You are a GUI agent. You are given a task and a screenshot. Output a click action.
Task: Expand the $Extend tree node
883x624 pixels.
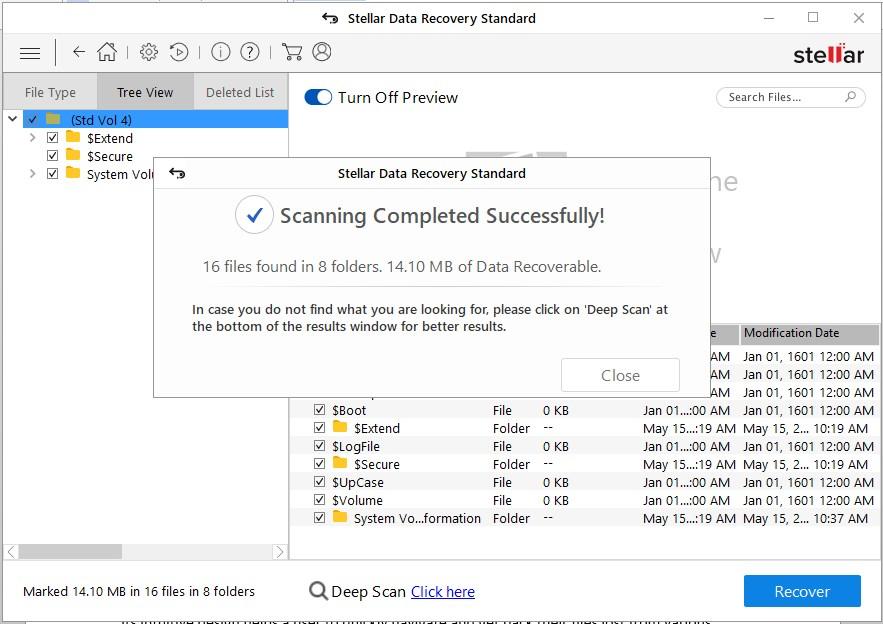tap(32, 137)
